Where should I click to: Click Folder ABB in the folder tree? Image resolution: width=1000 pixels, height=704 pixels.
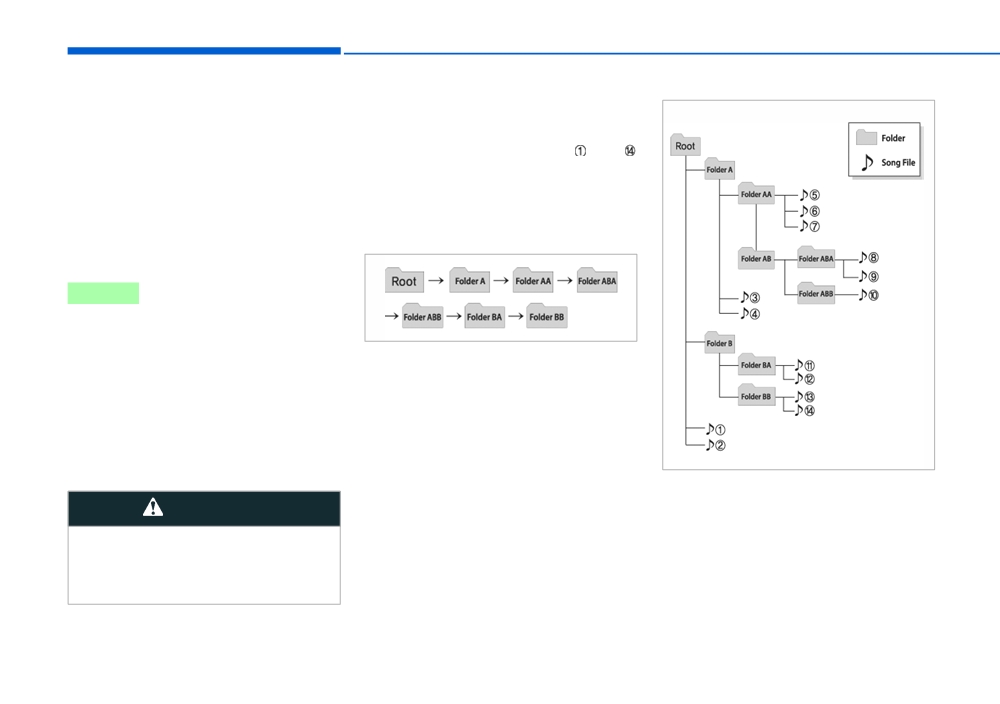coord(816,293)
